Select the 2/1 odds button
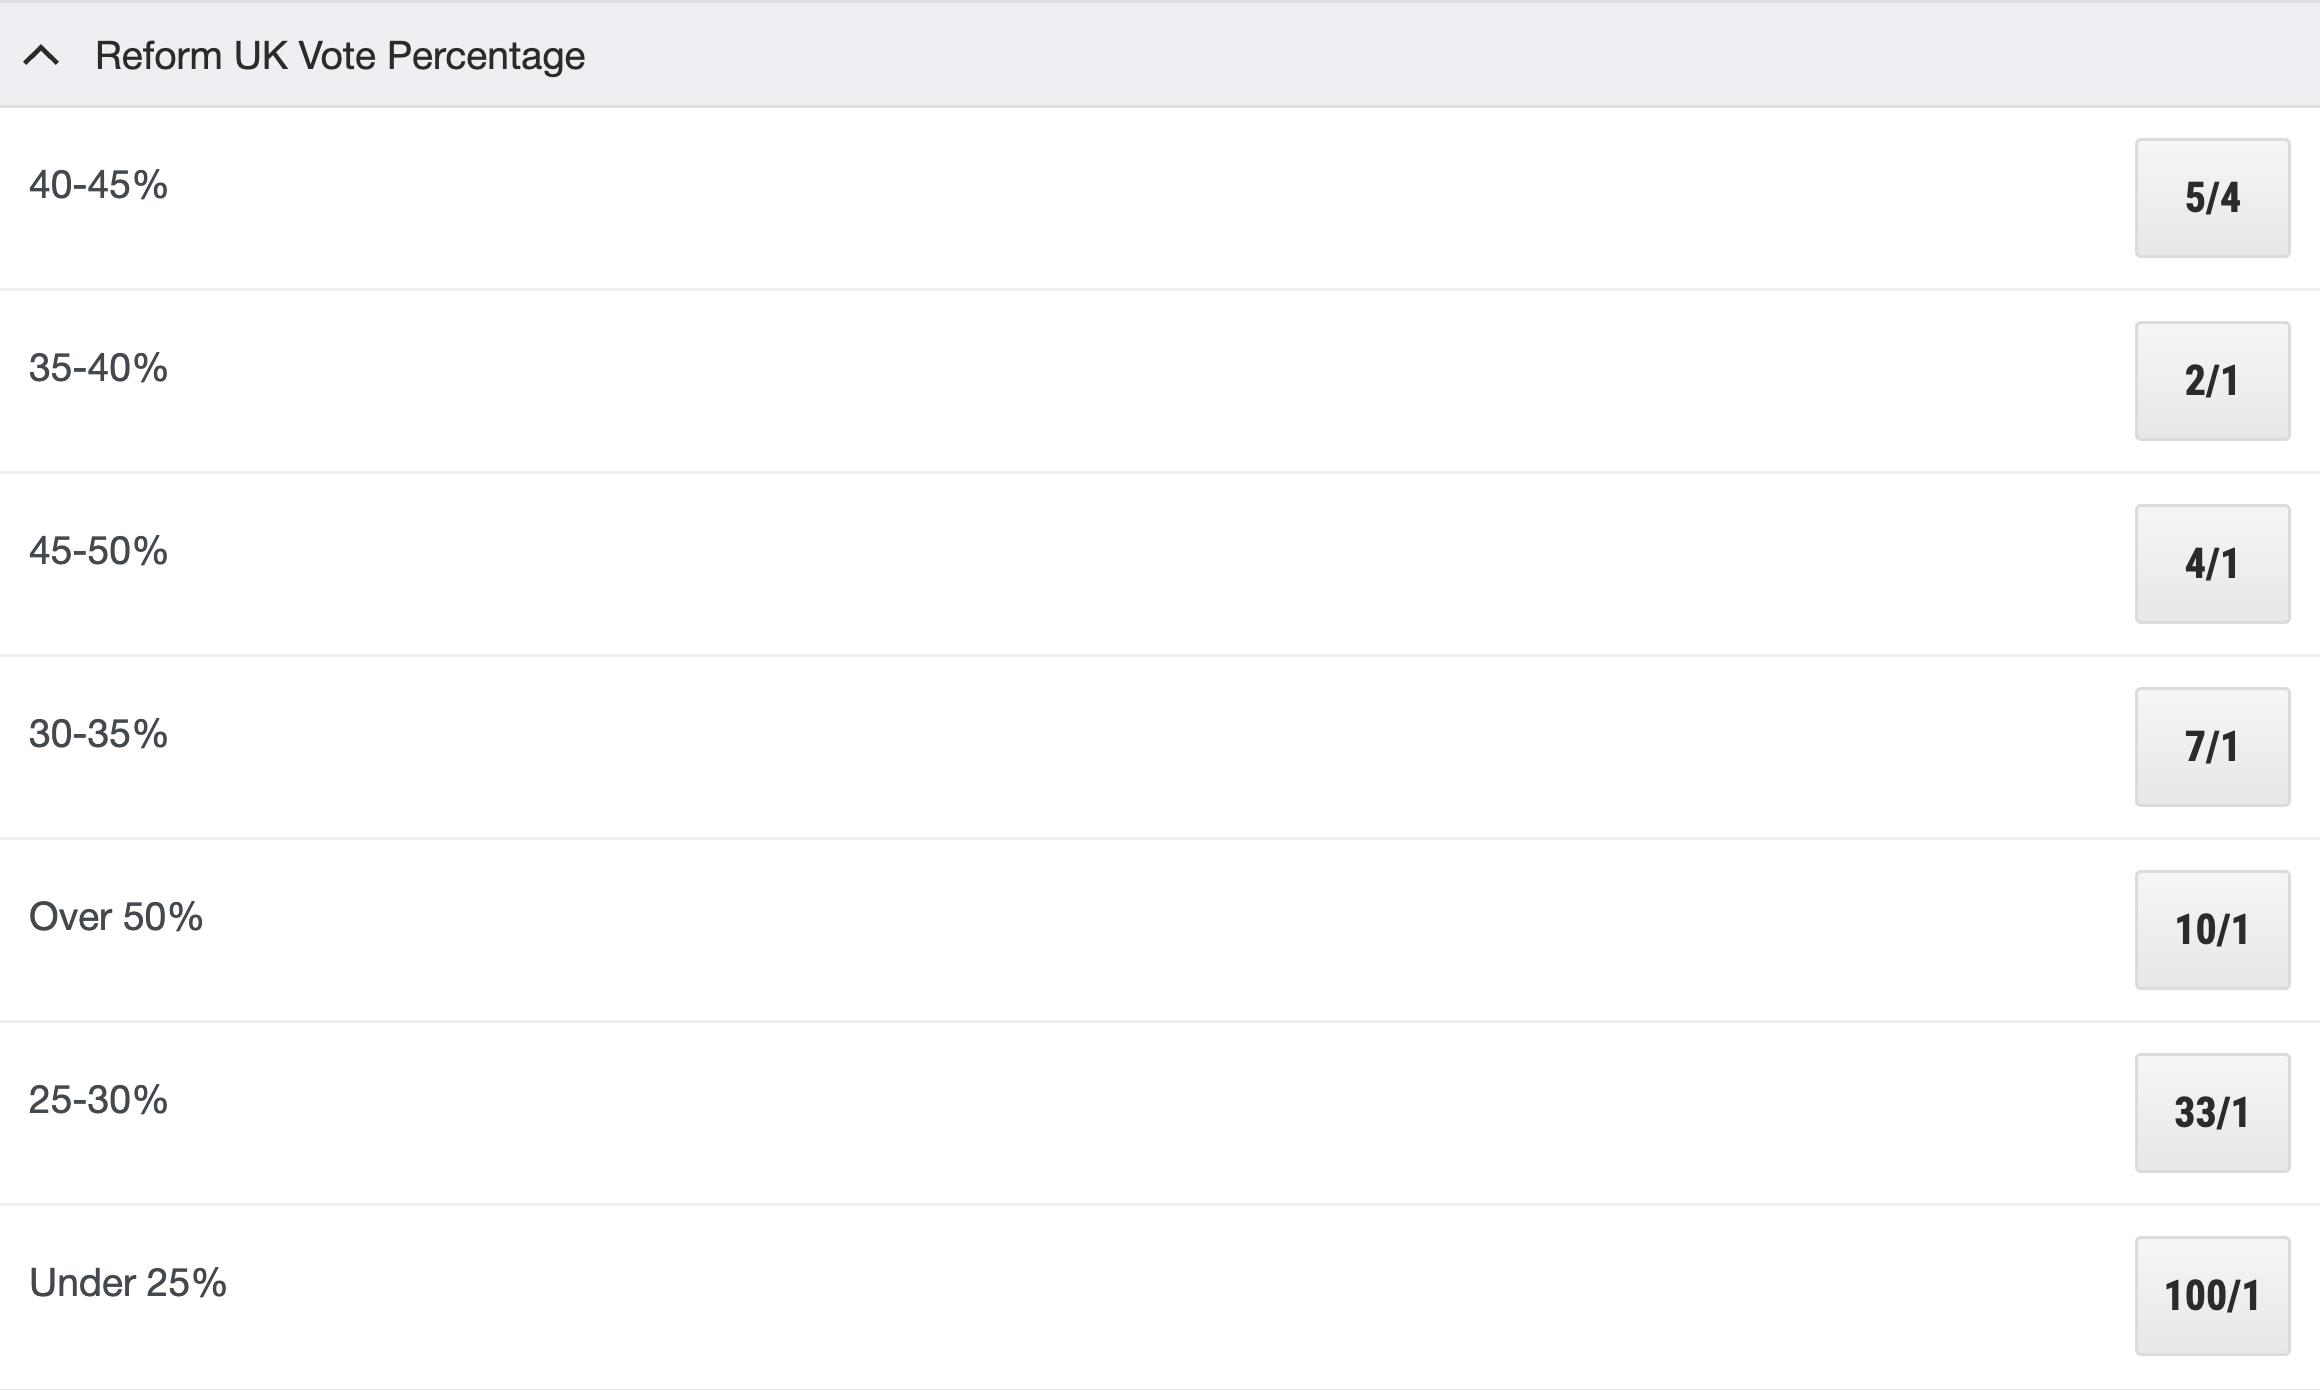Image resolution: width=2320 pixels, height=1390 pixels. (2211, 381)
